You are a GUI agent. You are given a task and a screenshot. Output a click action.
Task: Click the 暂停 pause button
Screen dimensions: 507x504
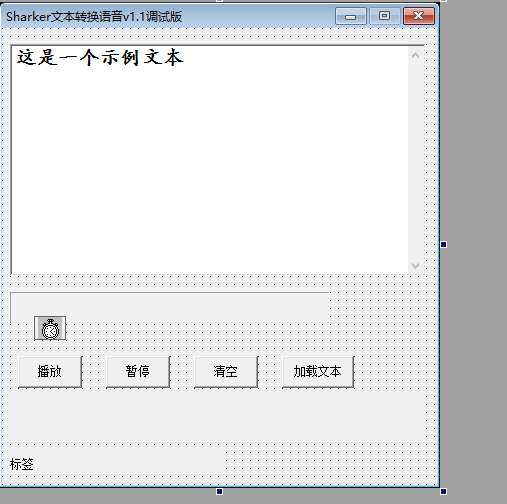click(x=138, y=372)
